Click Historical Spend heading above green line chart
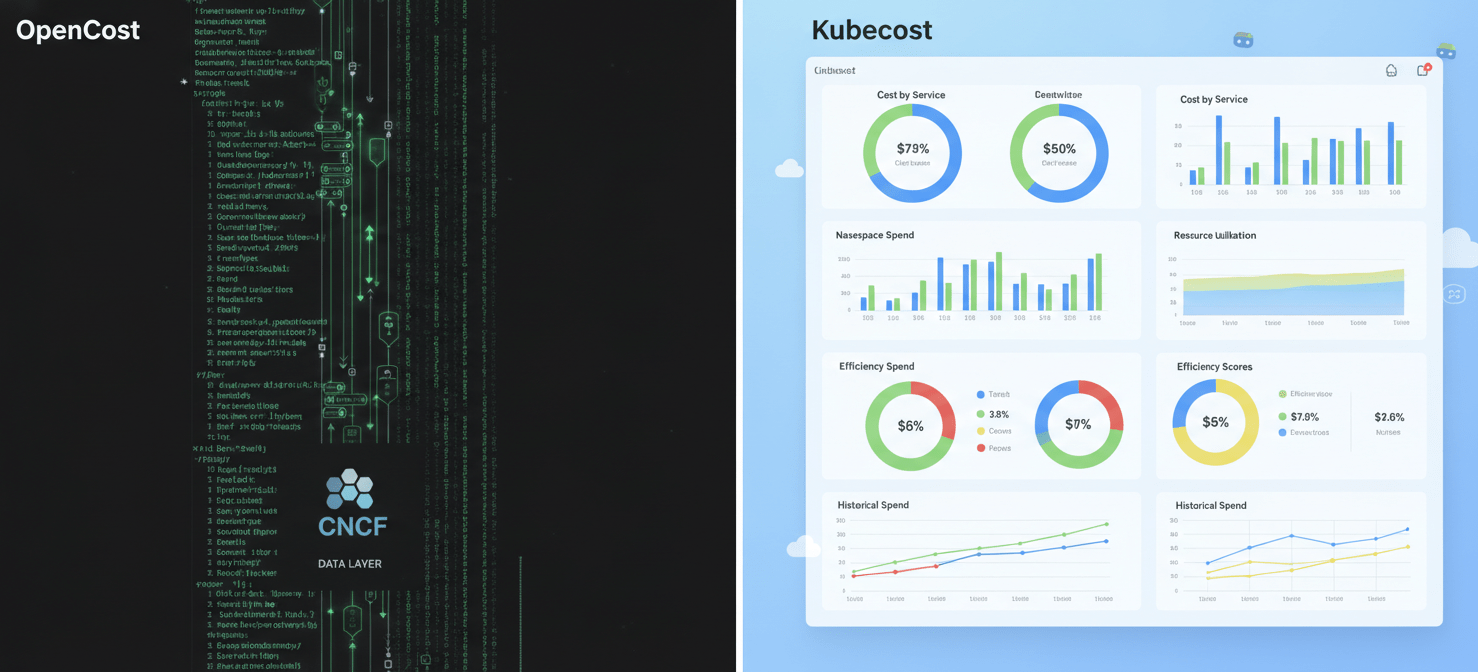The image size is (1478, 672). pos(873,505)
